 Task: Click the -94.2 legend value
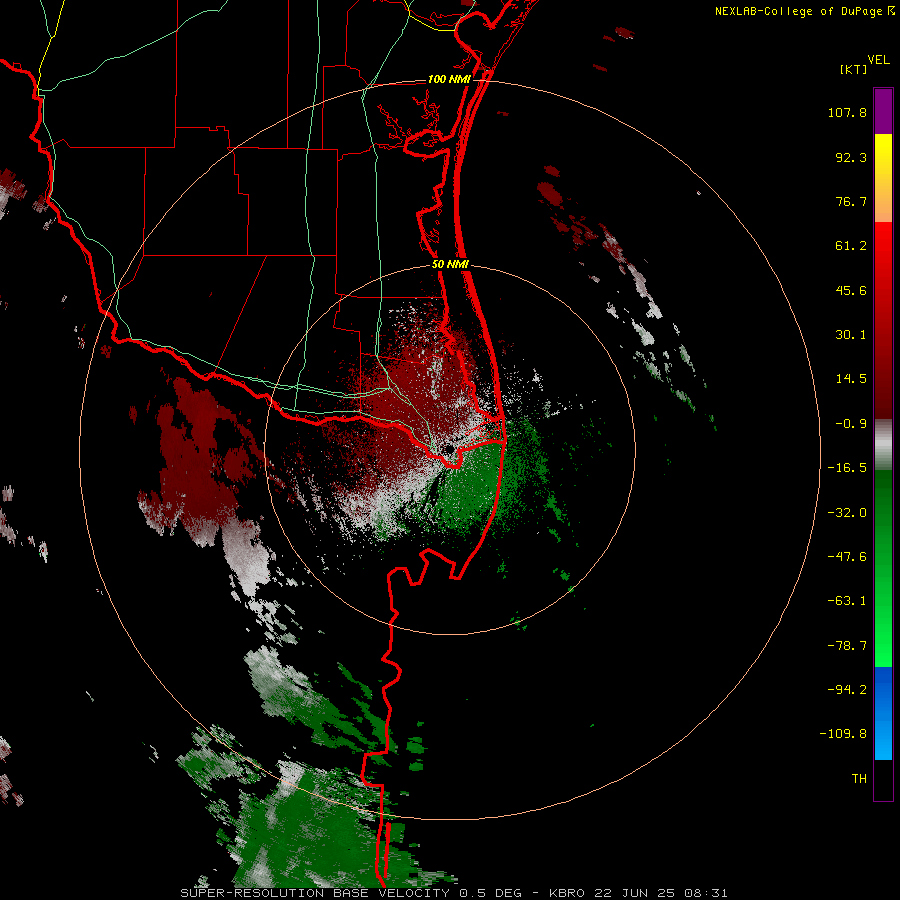(x=847, y=690)
